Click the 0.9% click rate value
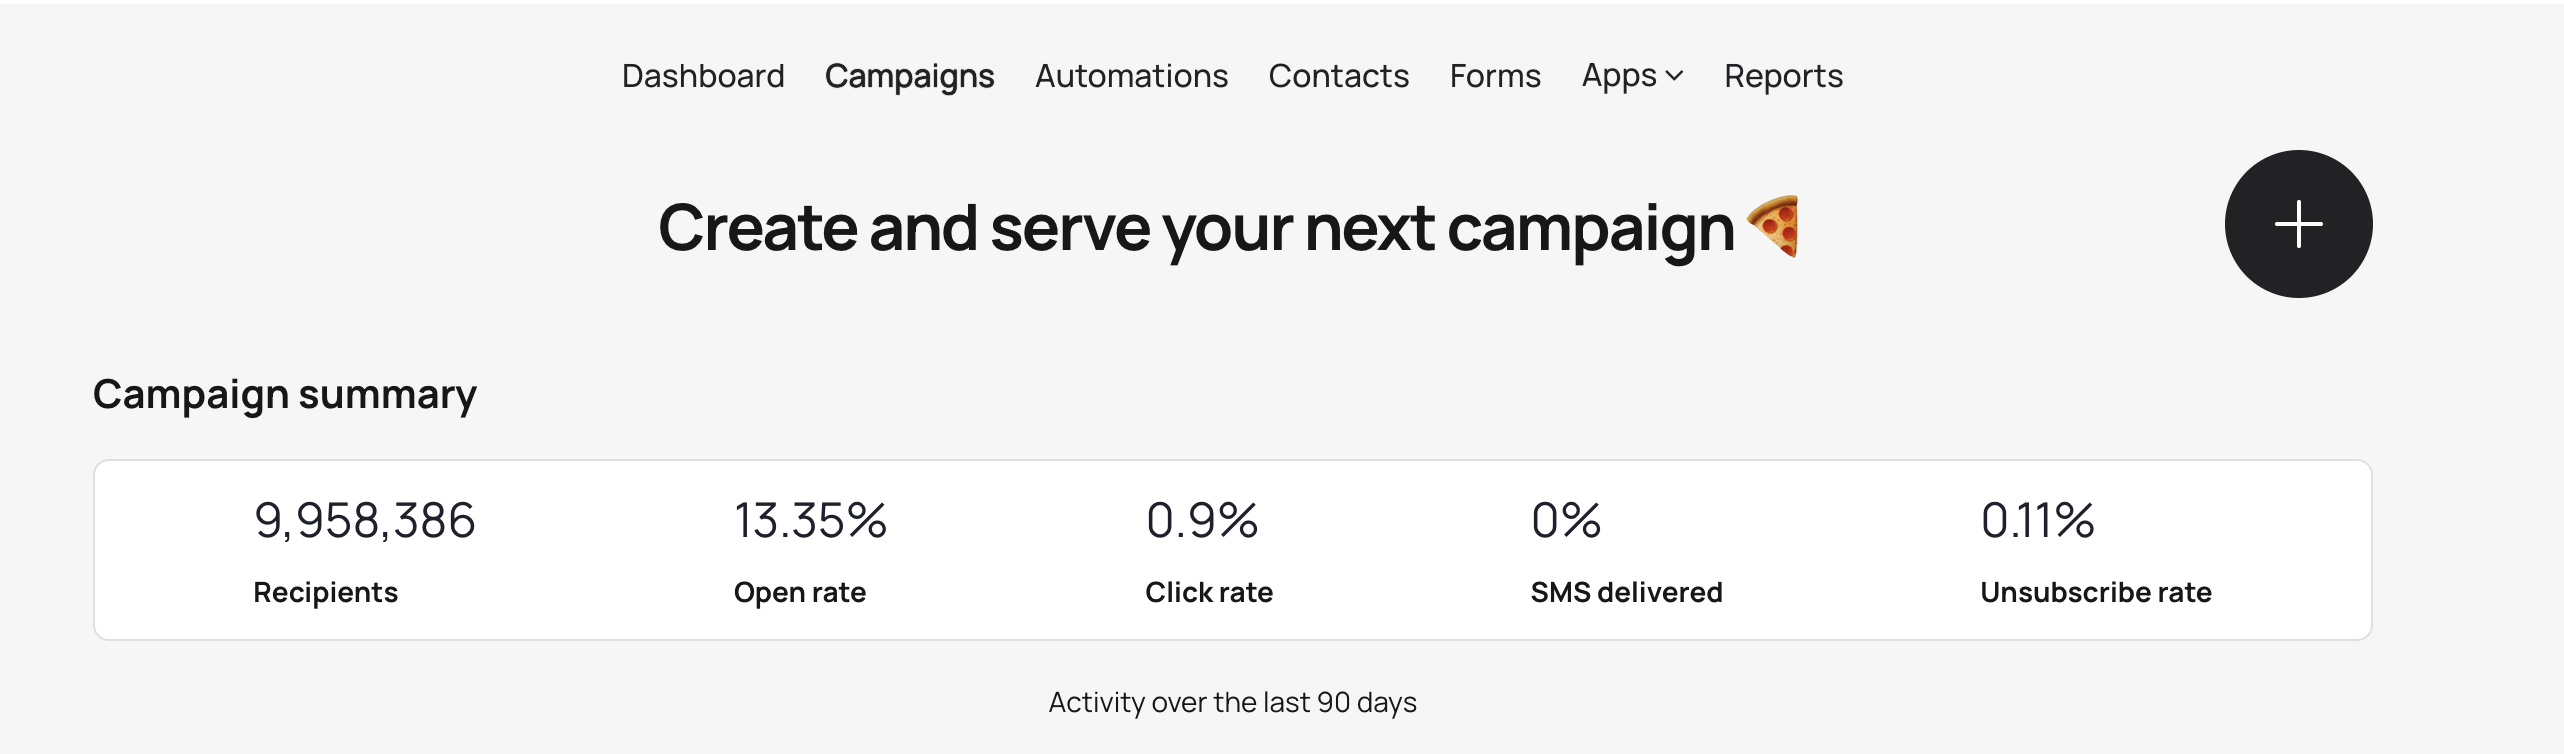Screen dimensions: 2564x754 1201,521
